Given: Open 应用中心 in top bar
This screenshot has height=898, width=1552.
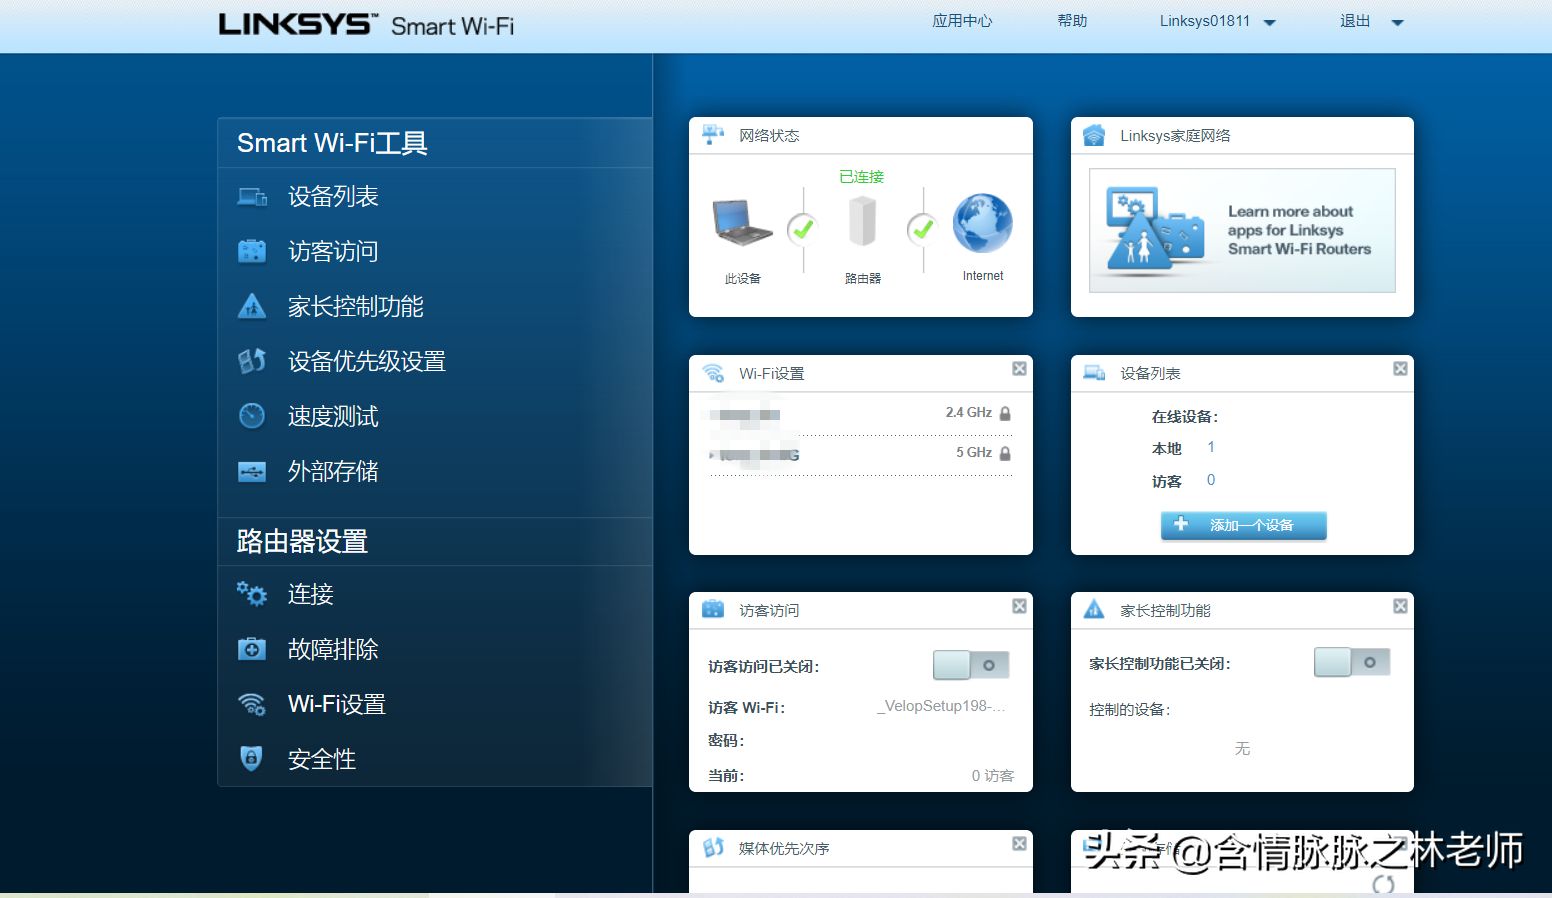Looking at the screenshot, I should (962, 21).
